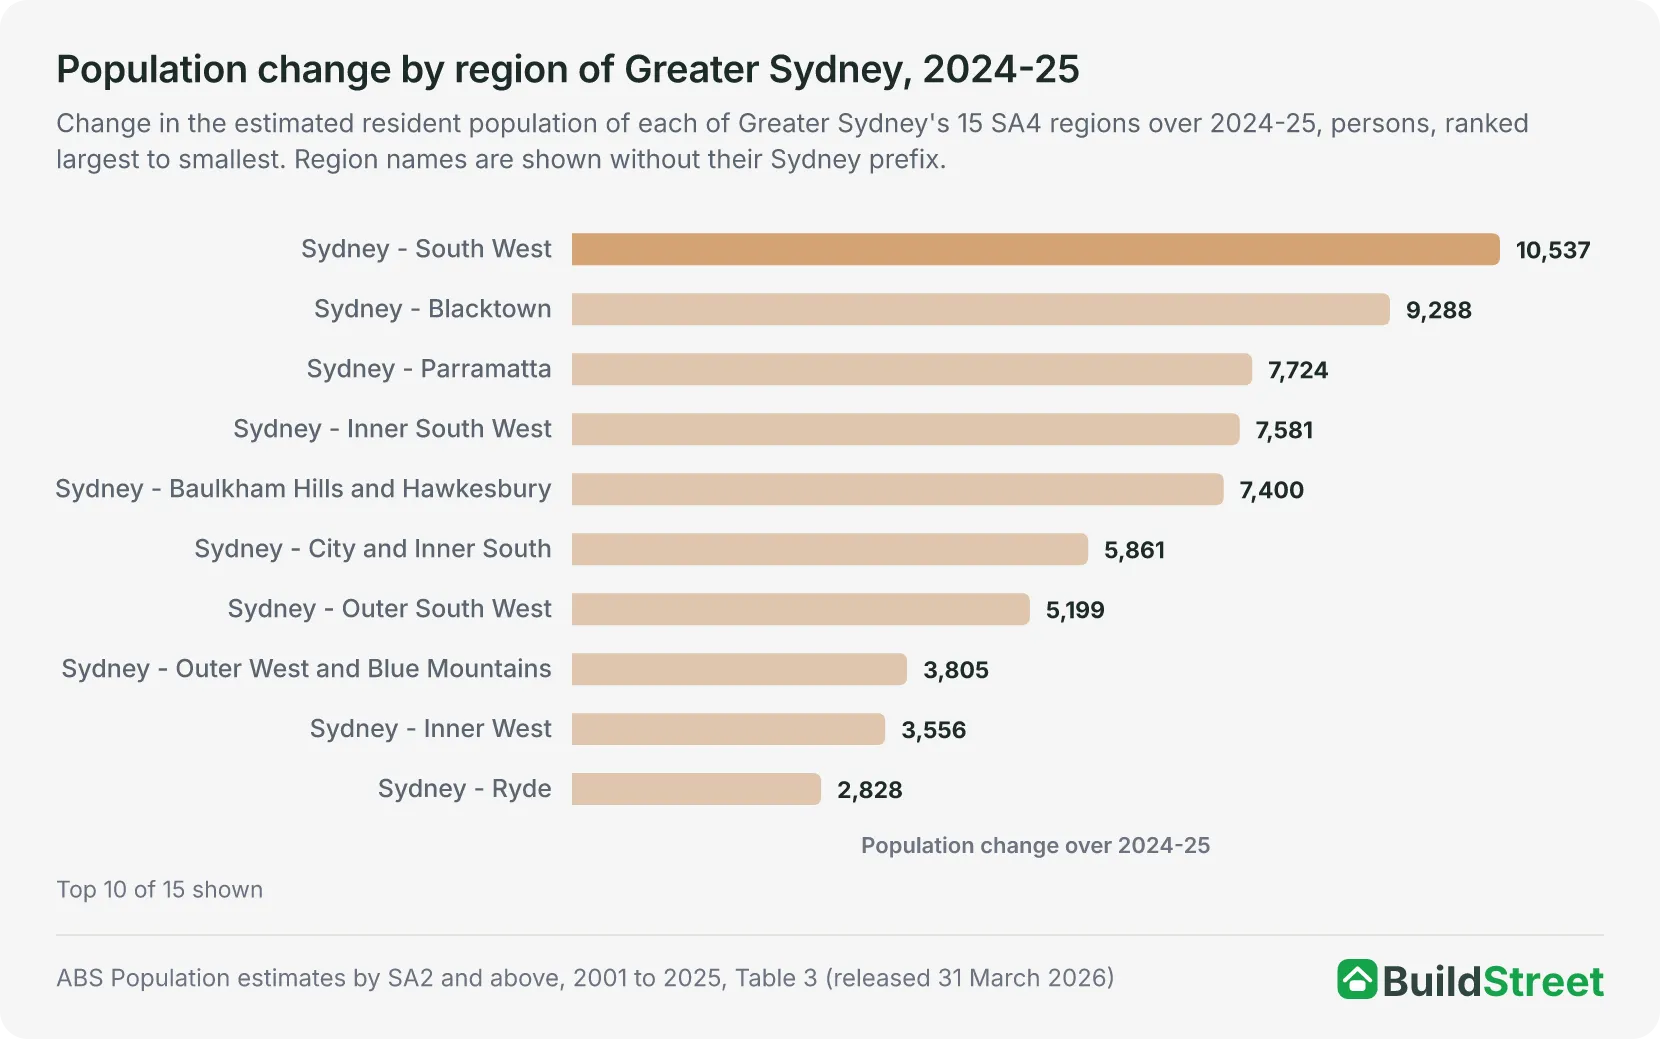
Task: Select the label 'Sydney - Outer South West'
Action: 390,609
